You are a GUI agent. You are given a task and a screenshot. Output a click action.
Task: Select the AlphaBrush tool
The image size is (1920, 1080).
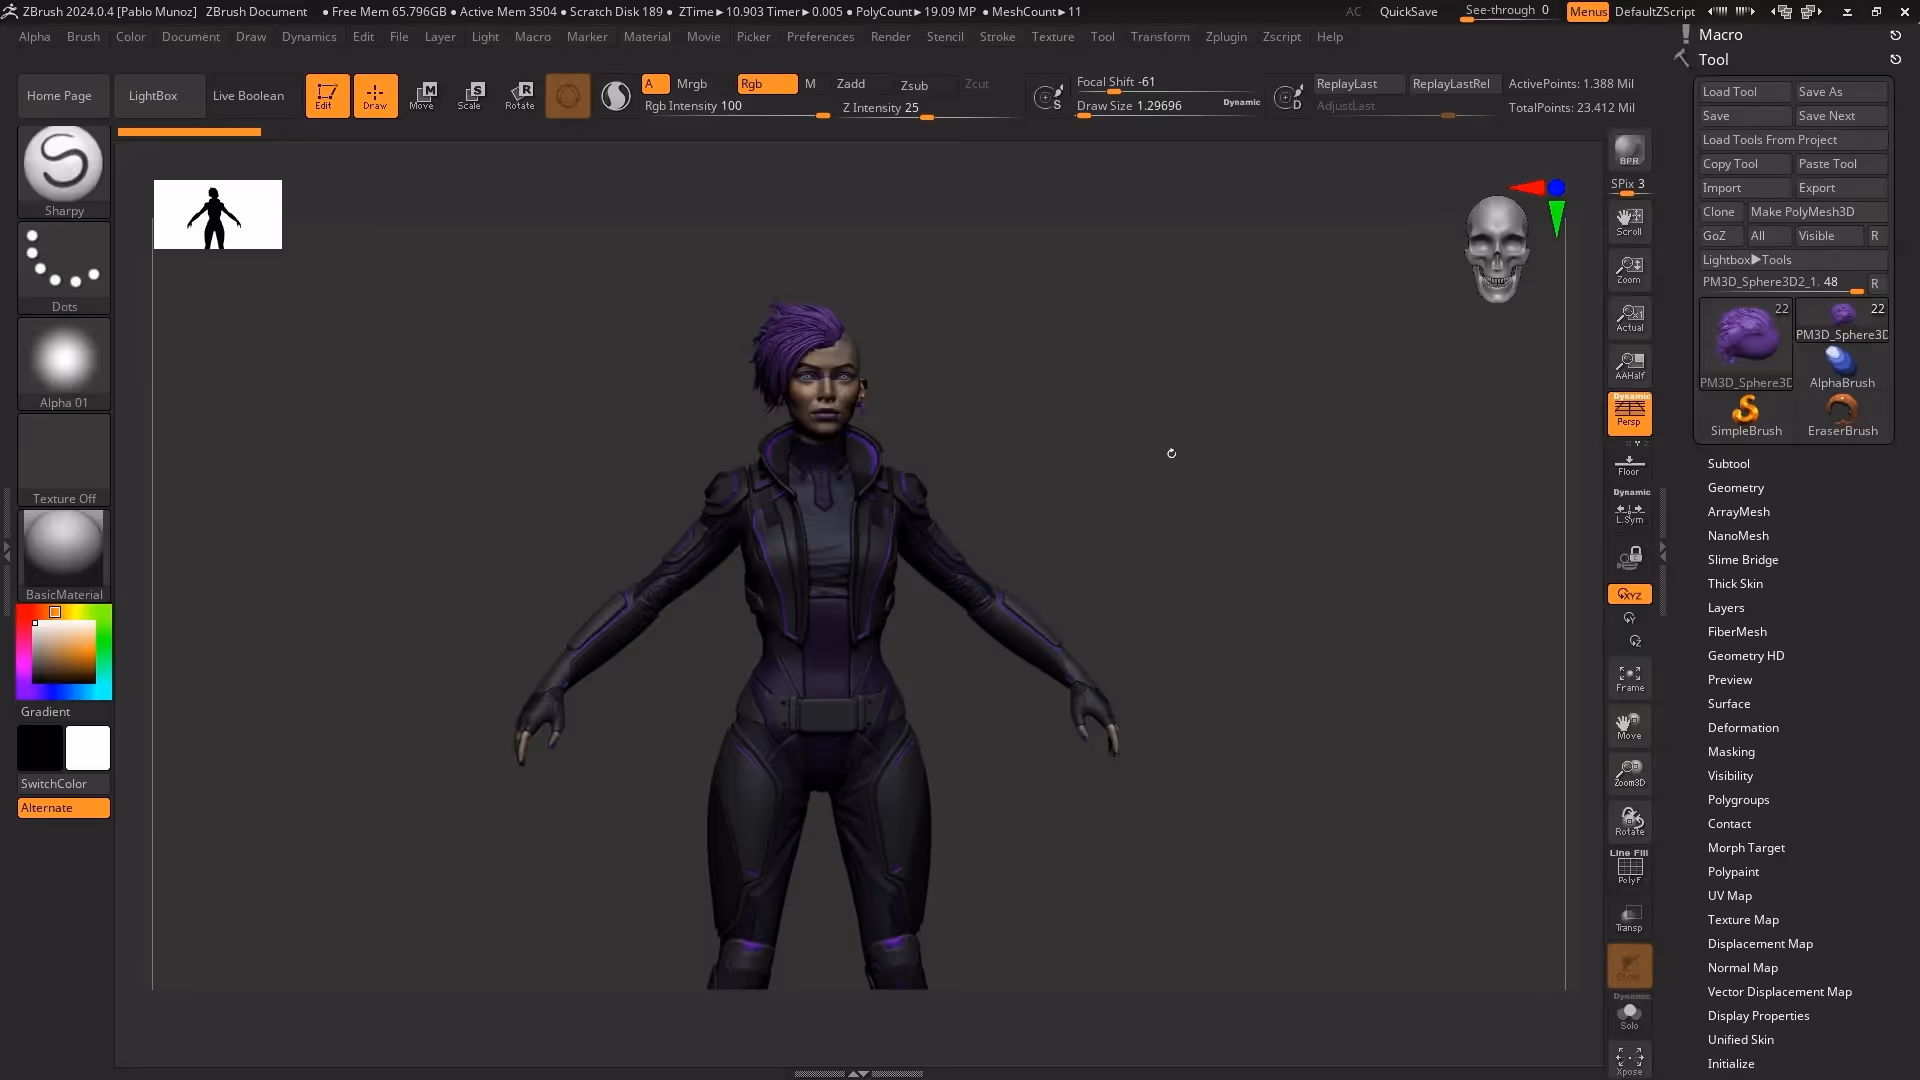tap(1842, 368)
